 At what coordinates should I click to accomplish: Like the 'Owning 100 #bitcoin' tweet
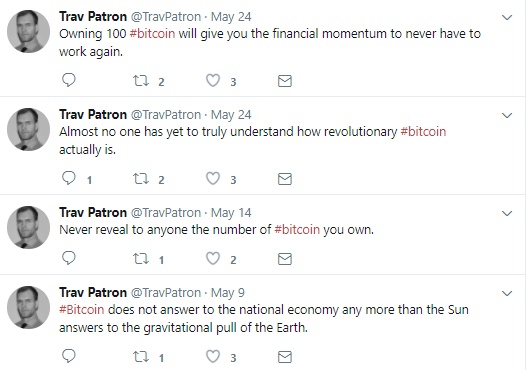[x=213, y=81]
